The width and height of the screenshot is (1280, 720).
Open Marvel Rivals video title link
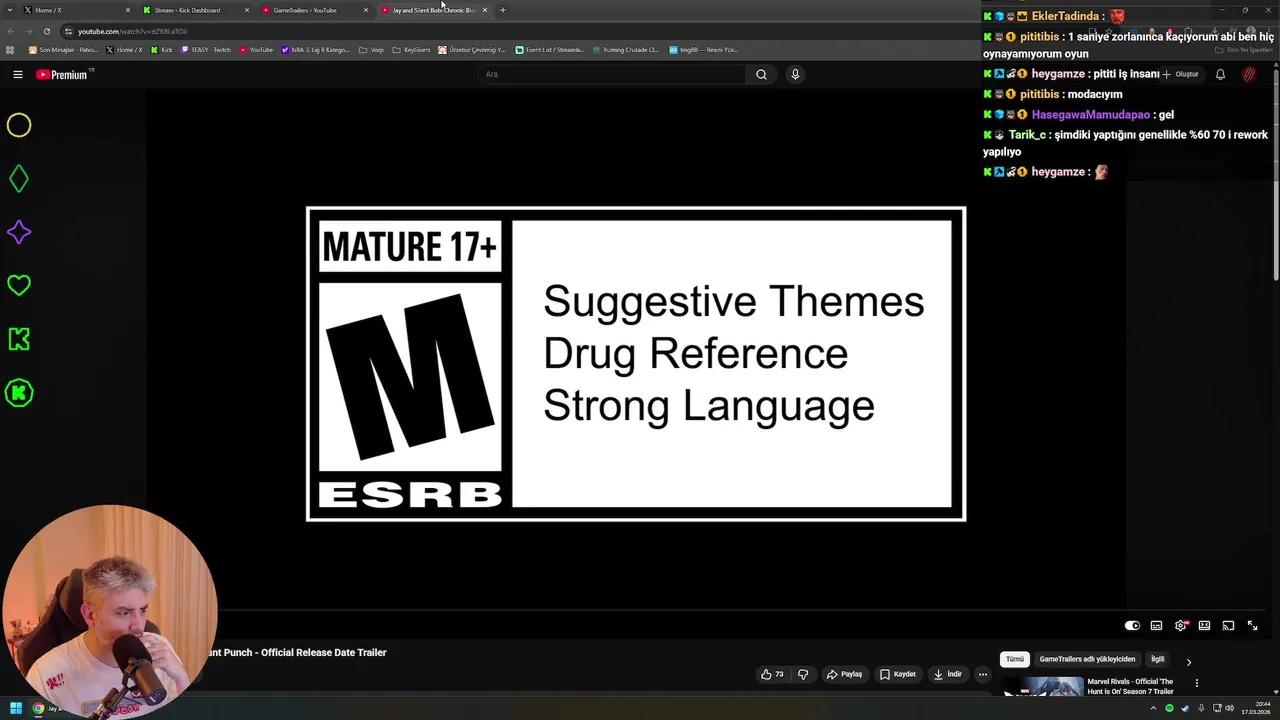1130,686
